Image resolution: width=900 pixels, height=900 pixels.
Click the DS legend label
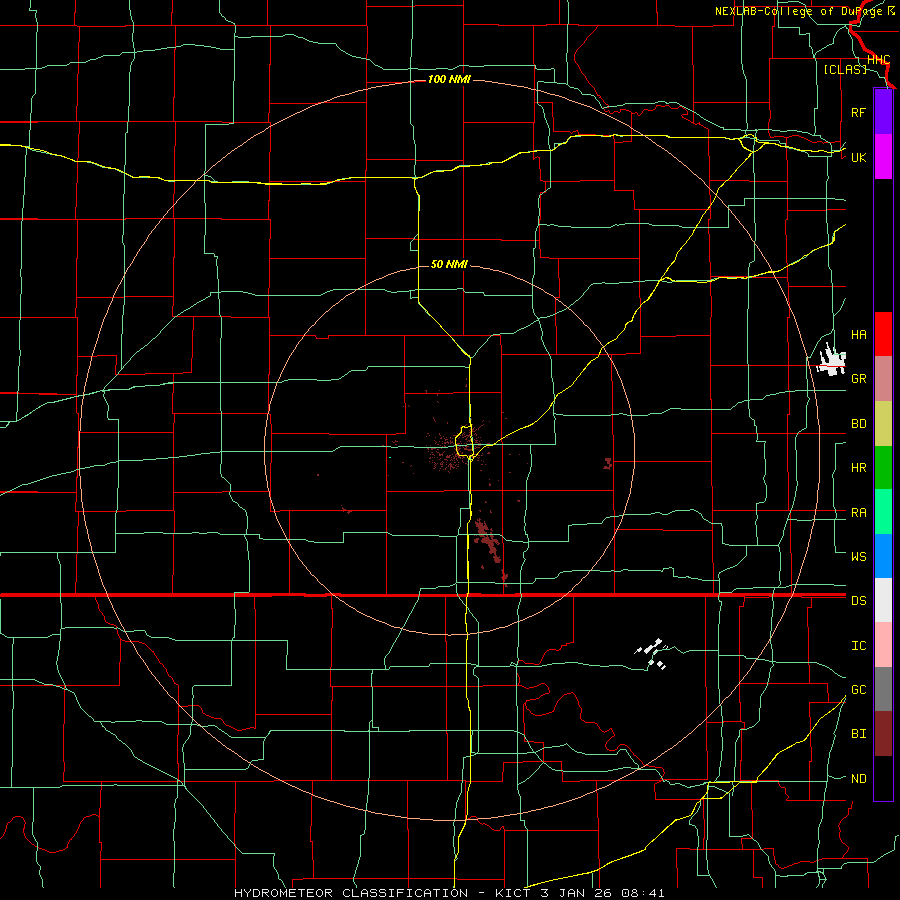point(858,601)
